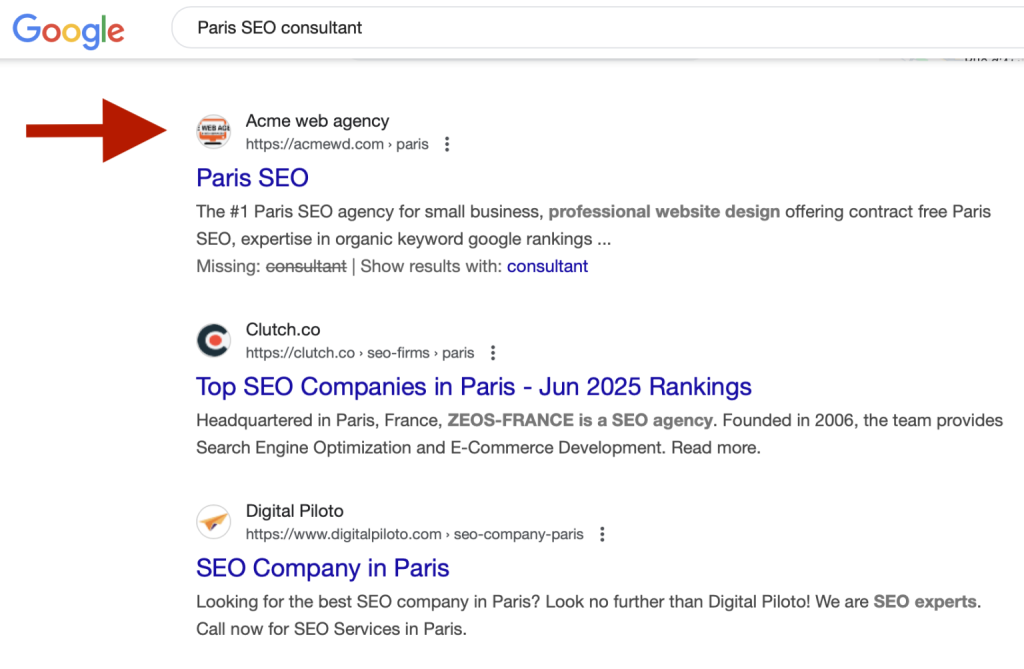
Task: Open the Paris SEO result title
Action: [x=252, y=178]
